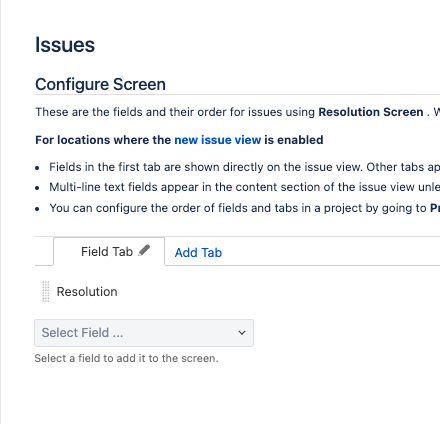The image size is (440, 424).
Task: Click the placeholder text Select Field ...
Action: (x=82, y=333)
